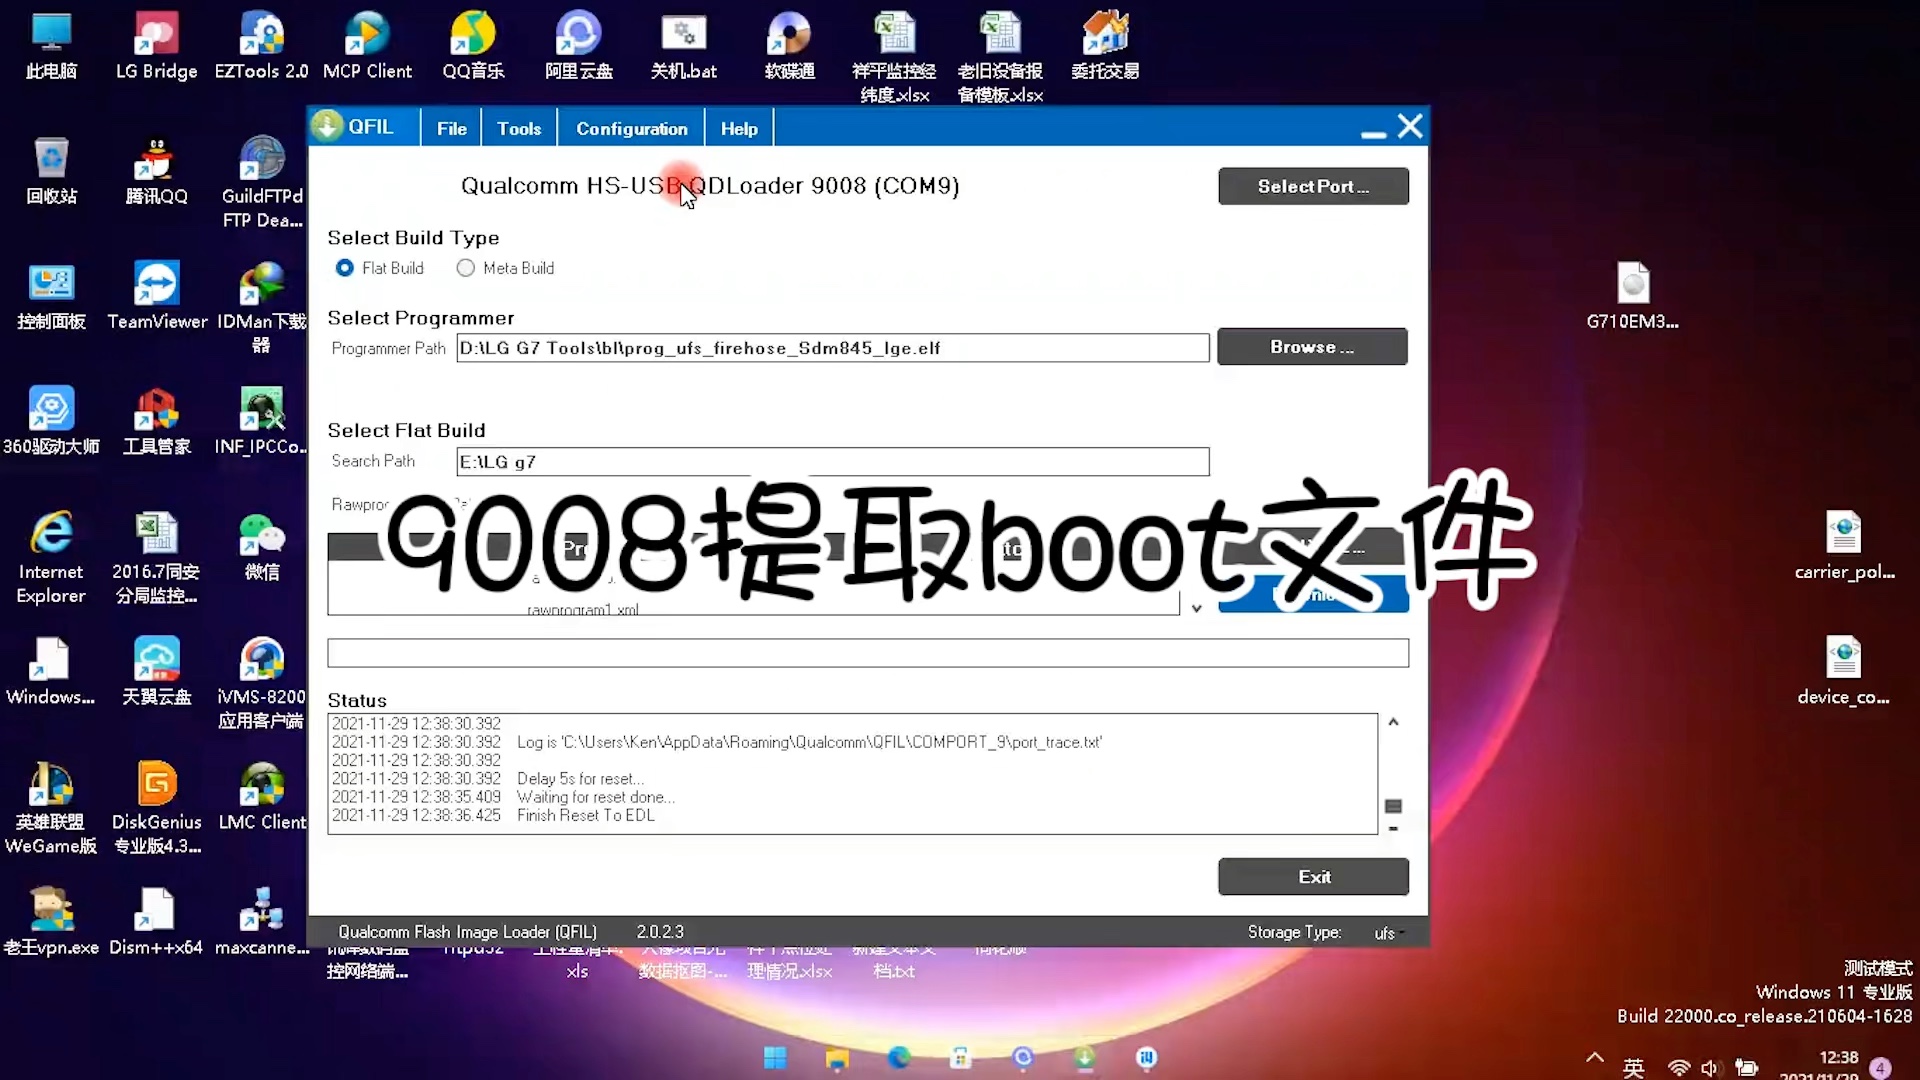The width and height of the screenshot is (1920, 1080).
Task: Open the Help menu in QFIL
Action: tap(739, 128)
